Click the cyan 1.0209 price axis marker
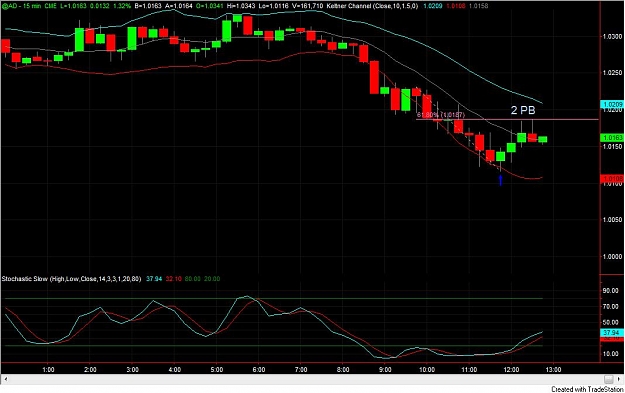Viewport: 625px width, 393px height. click(x=612, y=104)
